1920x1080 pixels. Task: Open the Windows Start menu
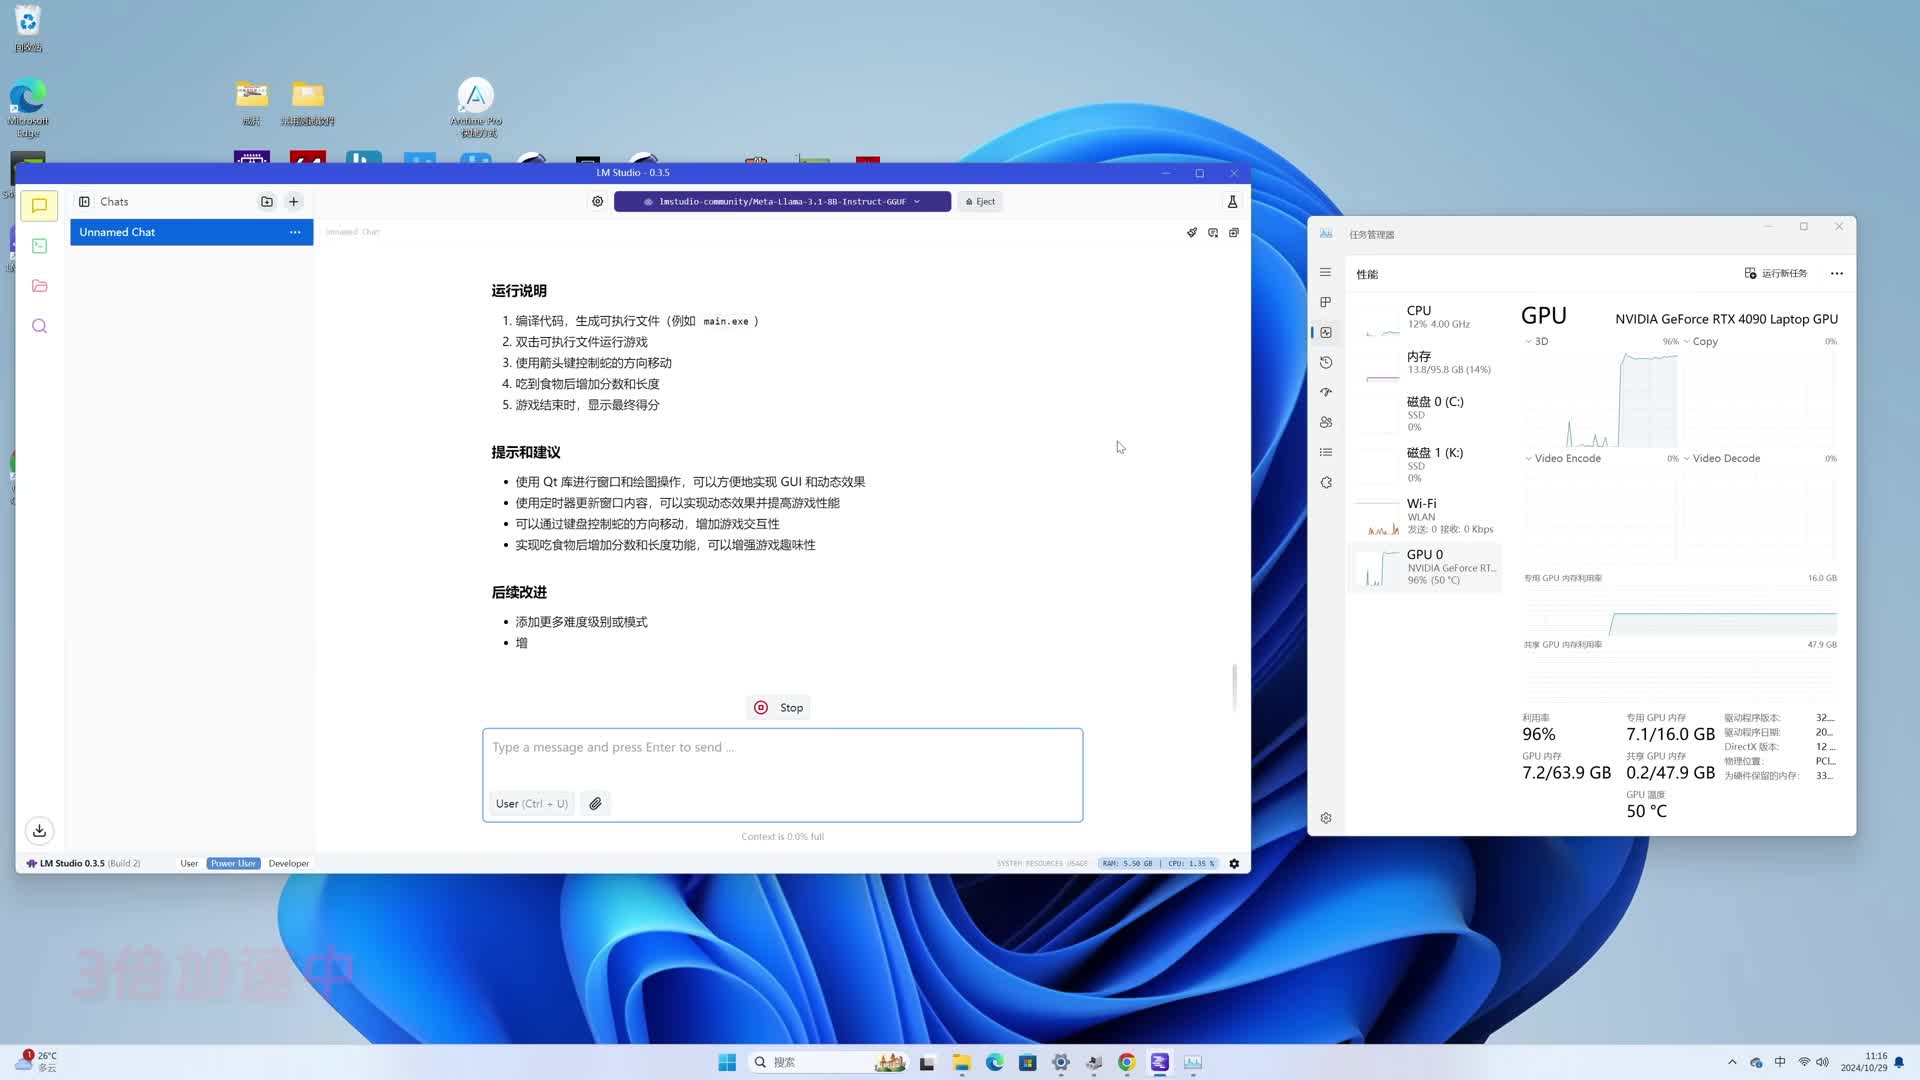tap(727, 1062)
